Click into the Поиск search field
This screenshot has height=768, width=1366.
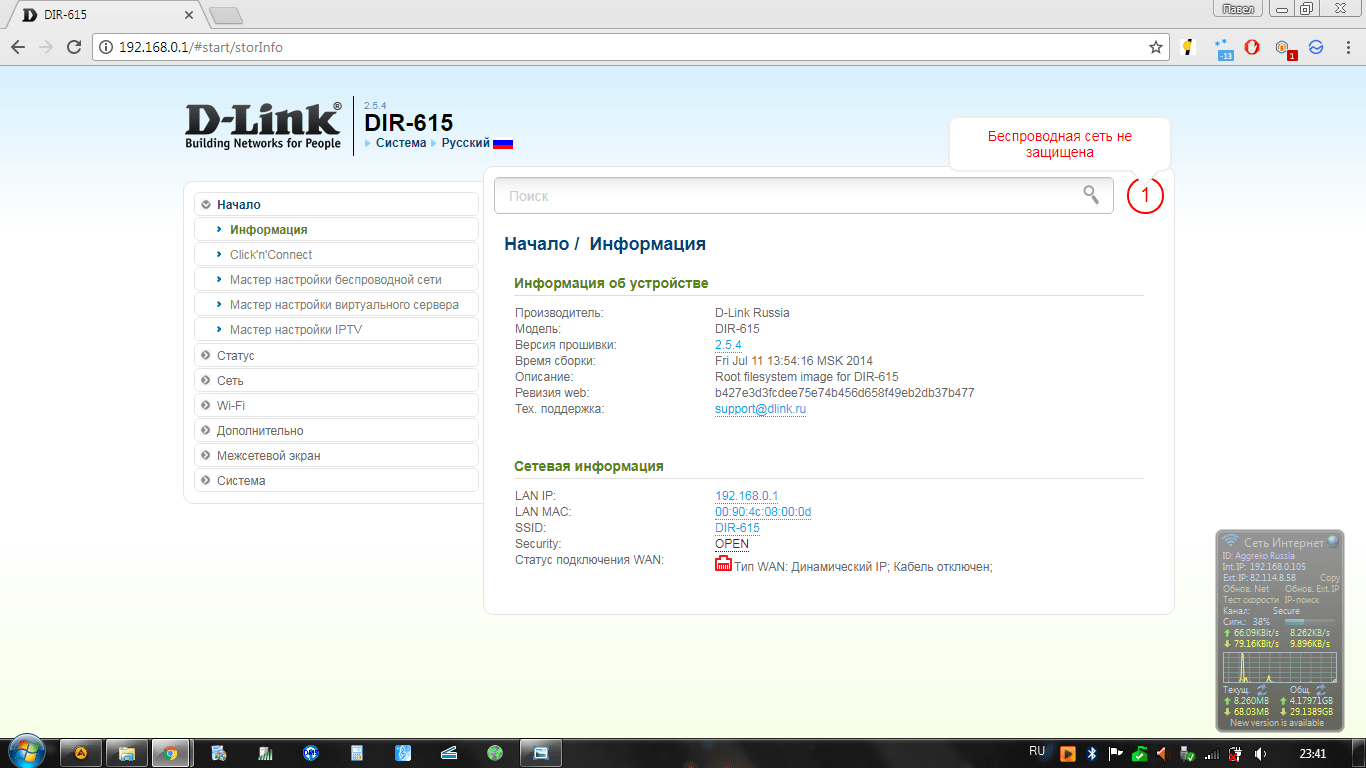pos(803,196)
